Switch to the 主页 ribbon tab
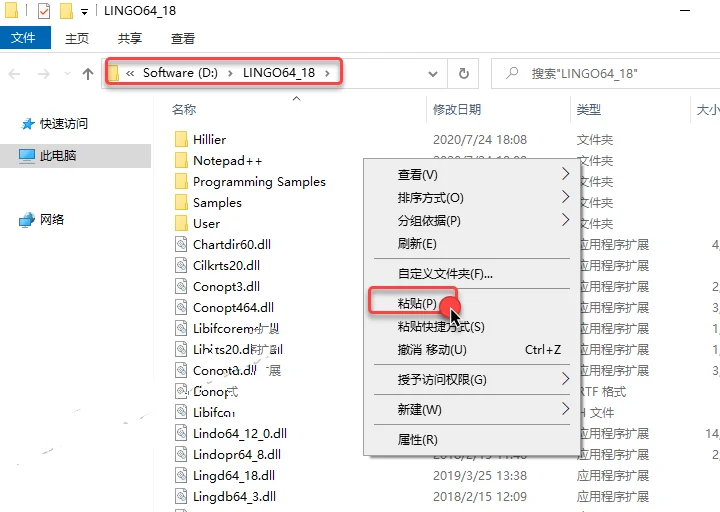 [x=77, y=38]
